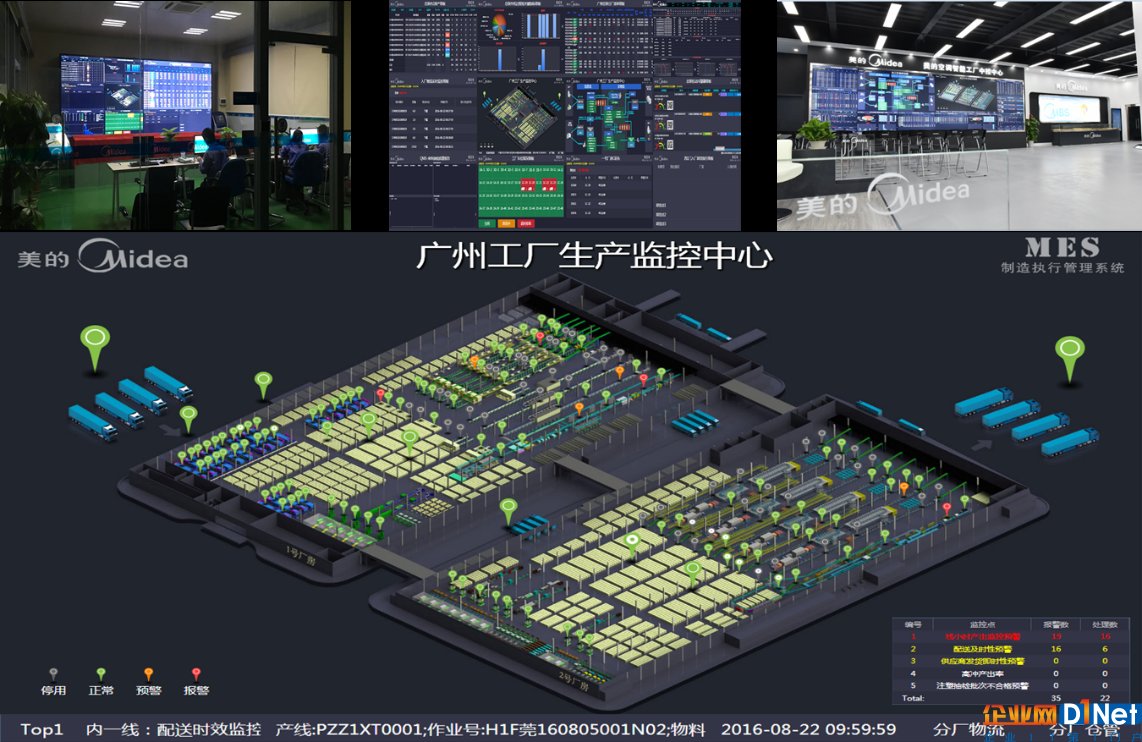Click handled count 6 in the 配送及时性预警 row
This screenshot has width=1142, height=742.
(1105, 649)
